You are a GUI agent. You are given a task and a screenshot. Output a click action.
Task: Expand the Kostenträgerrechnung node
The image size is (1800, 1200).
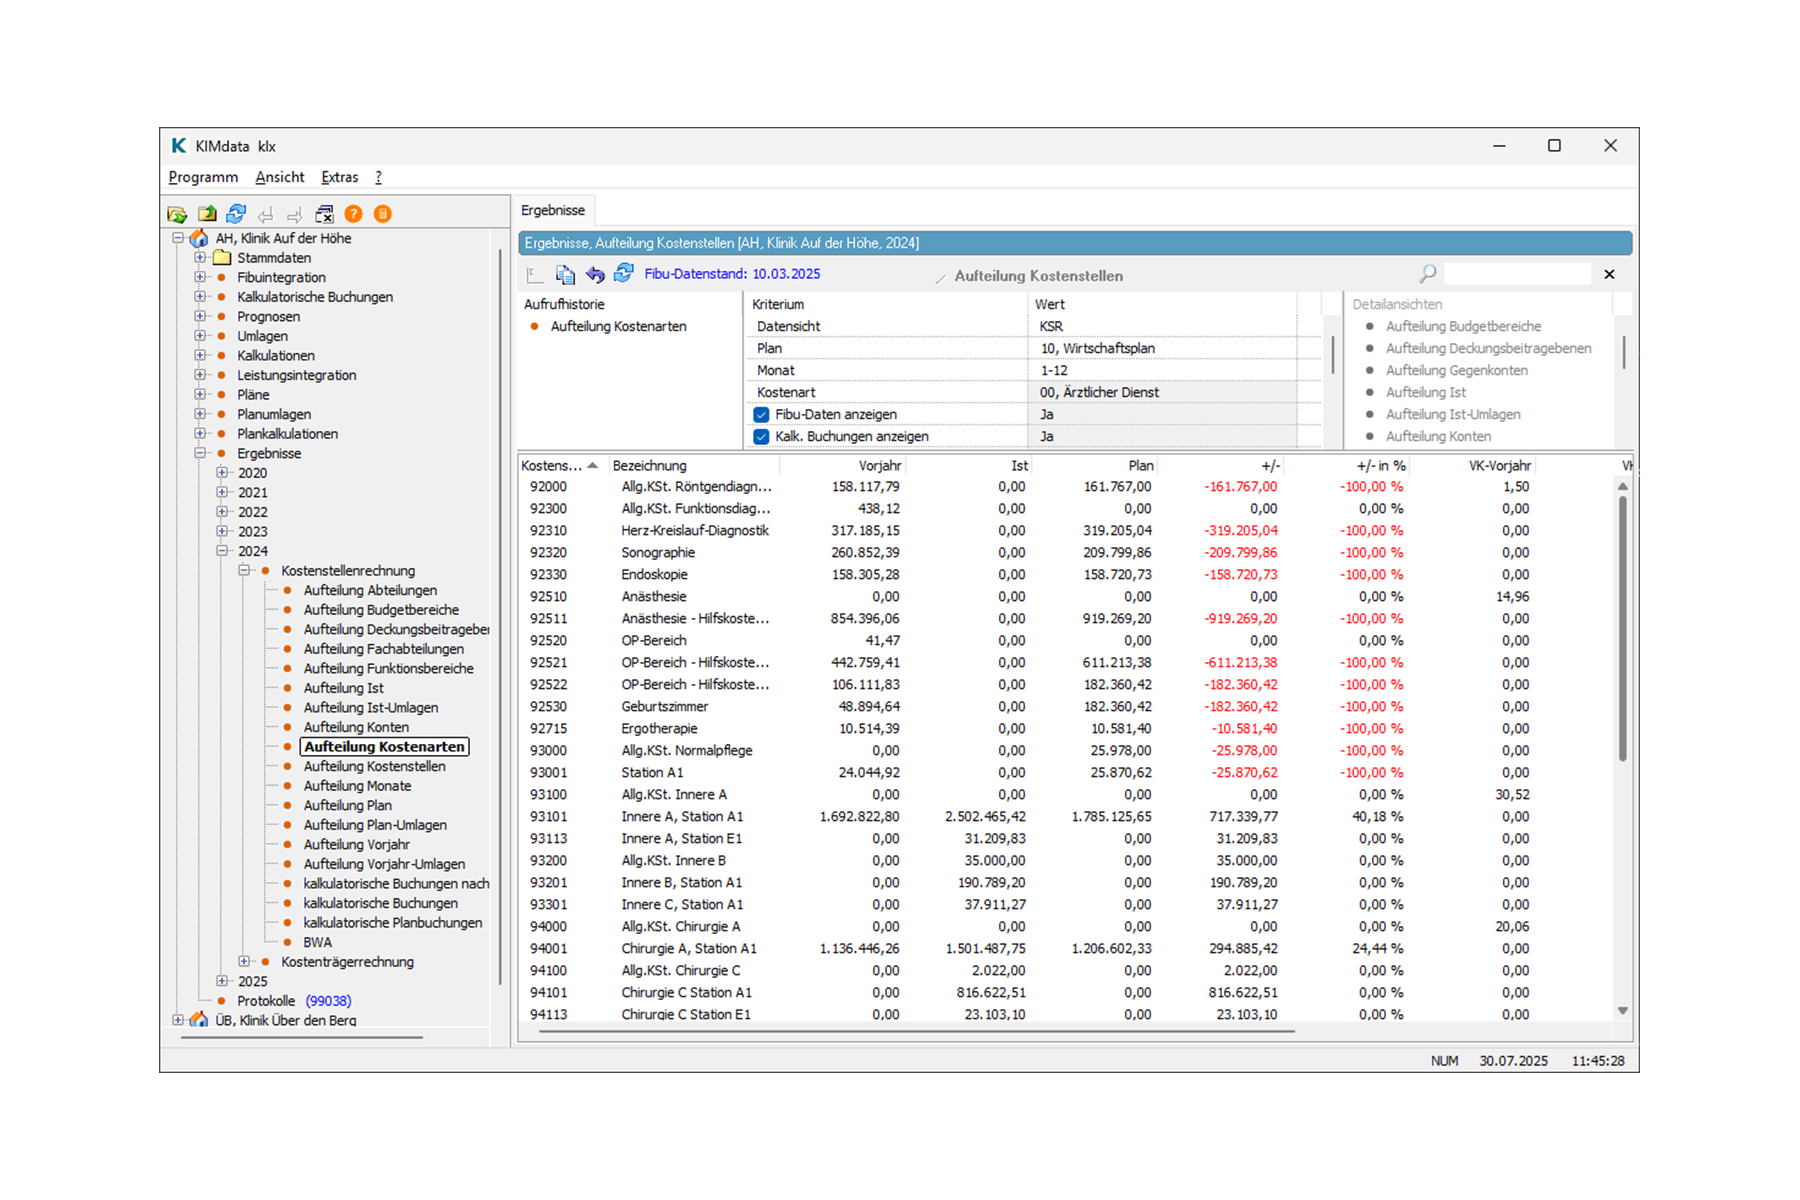(244, 961)
